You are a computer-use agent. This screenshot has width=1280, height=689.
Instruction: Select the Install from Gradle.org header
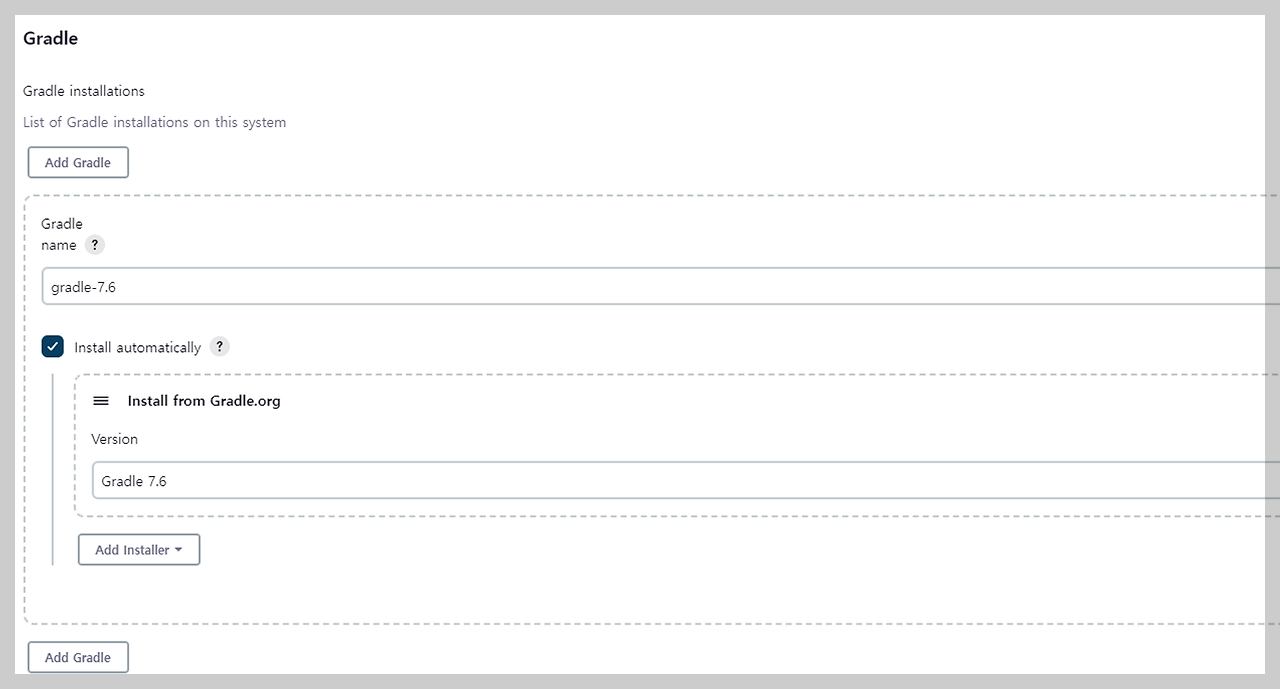(x=203, y=400)
